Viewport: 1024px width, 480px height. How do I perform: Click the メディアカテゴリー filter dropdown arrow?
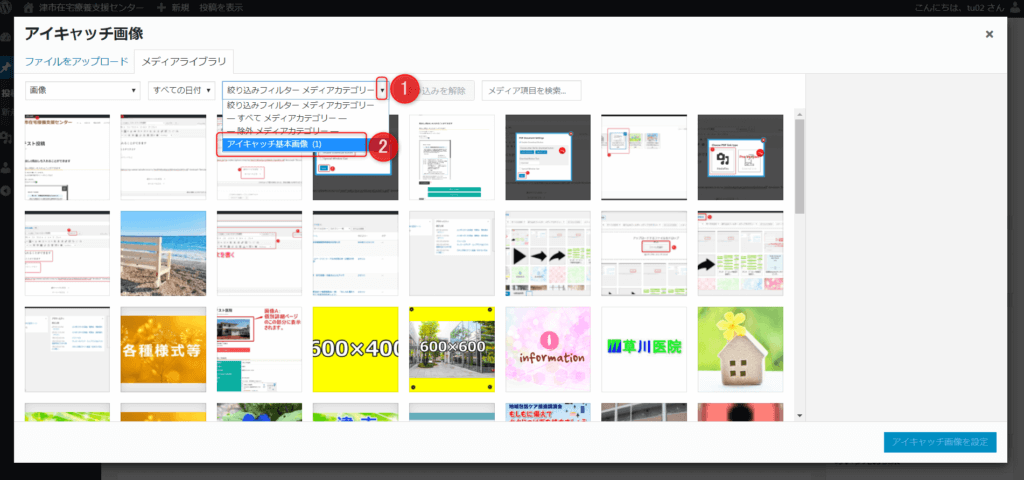tap(381, 90)
